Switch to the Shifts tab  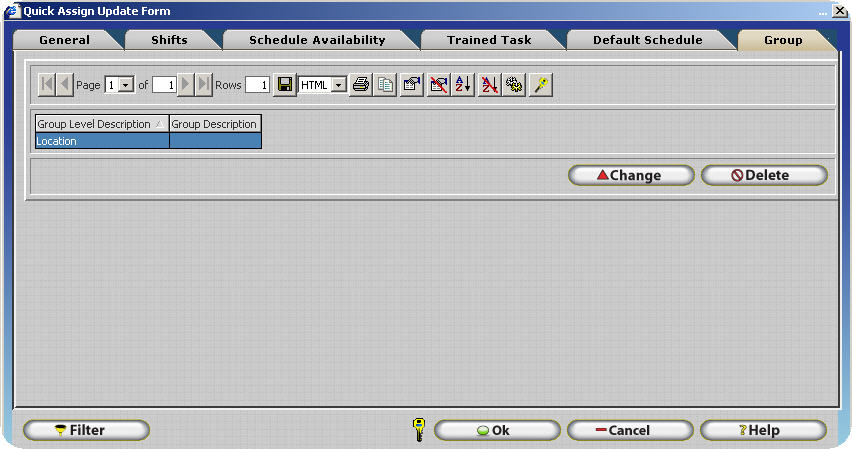[x=169, y=40]
